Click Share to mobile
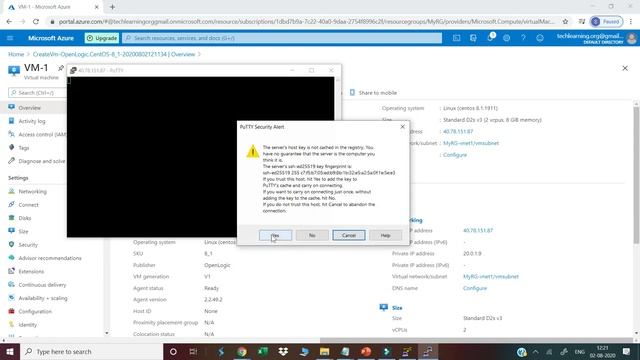640x360 pixels. 373,93
